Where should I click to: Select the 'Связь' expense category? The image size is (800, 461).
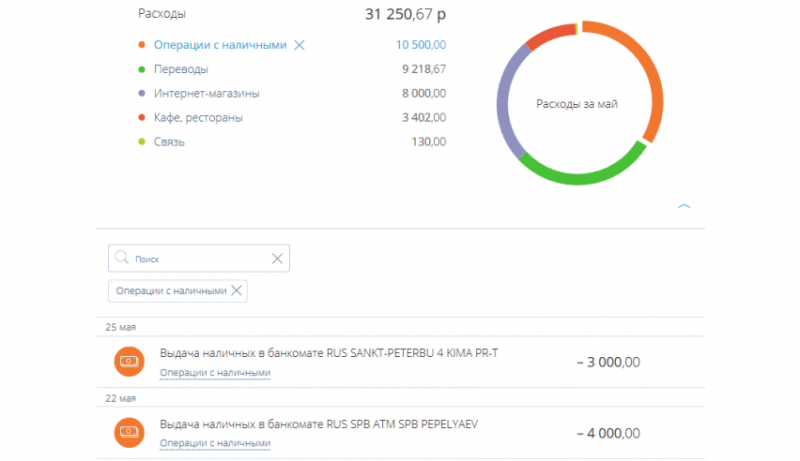[x=169, y=142]
